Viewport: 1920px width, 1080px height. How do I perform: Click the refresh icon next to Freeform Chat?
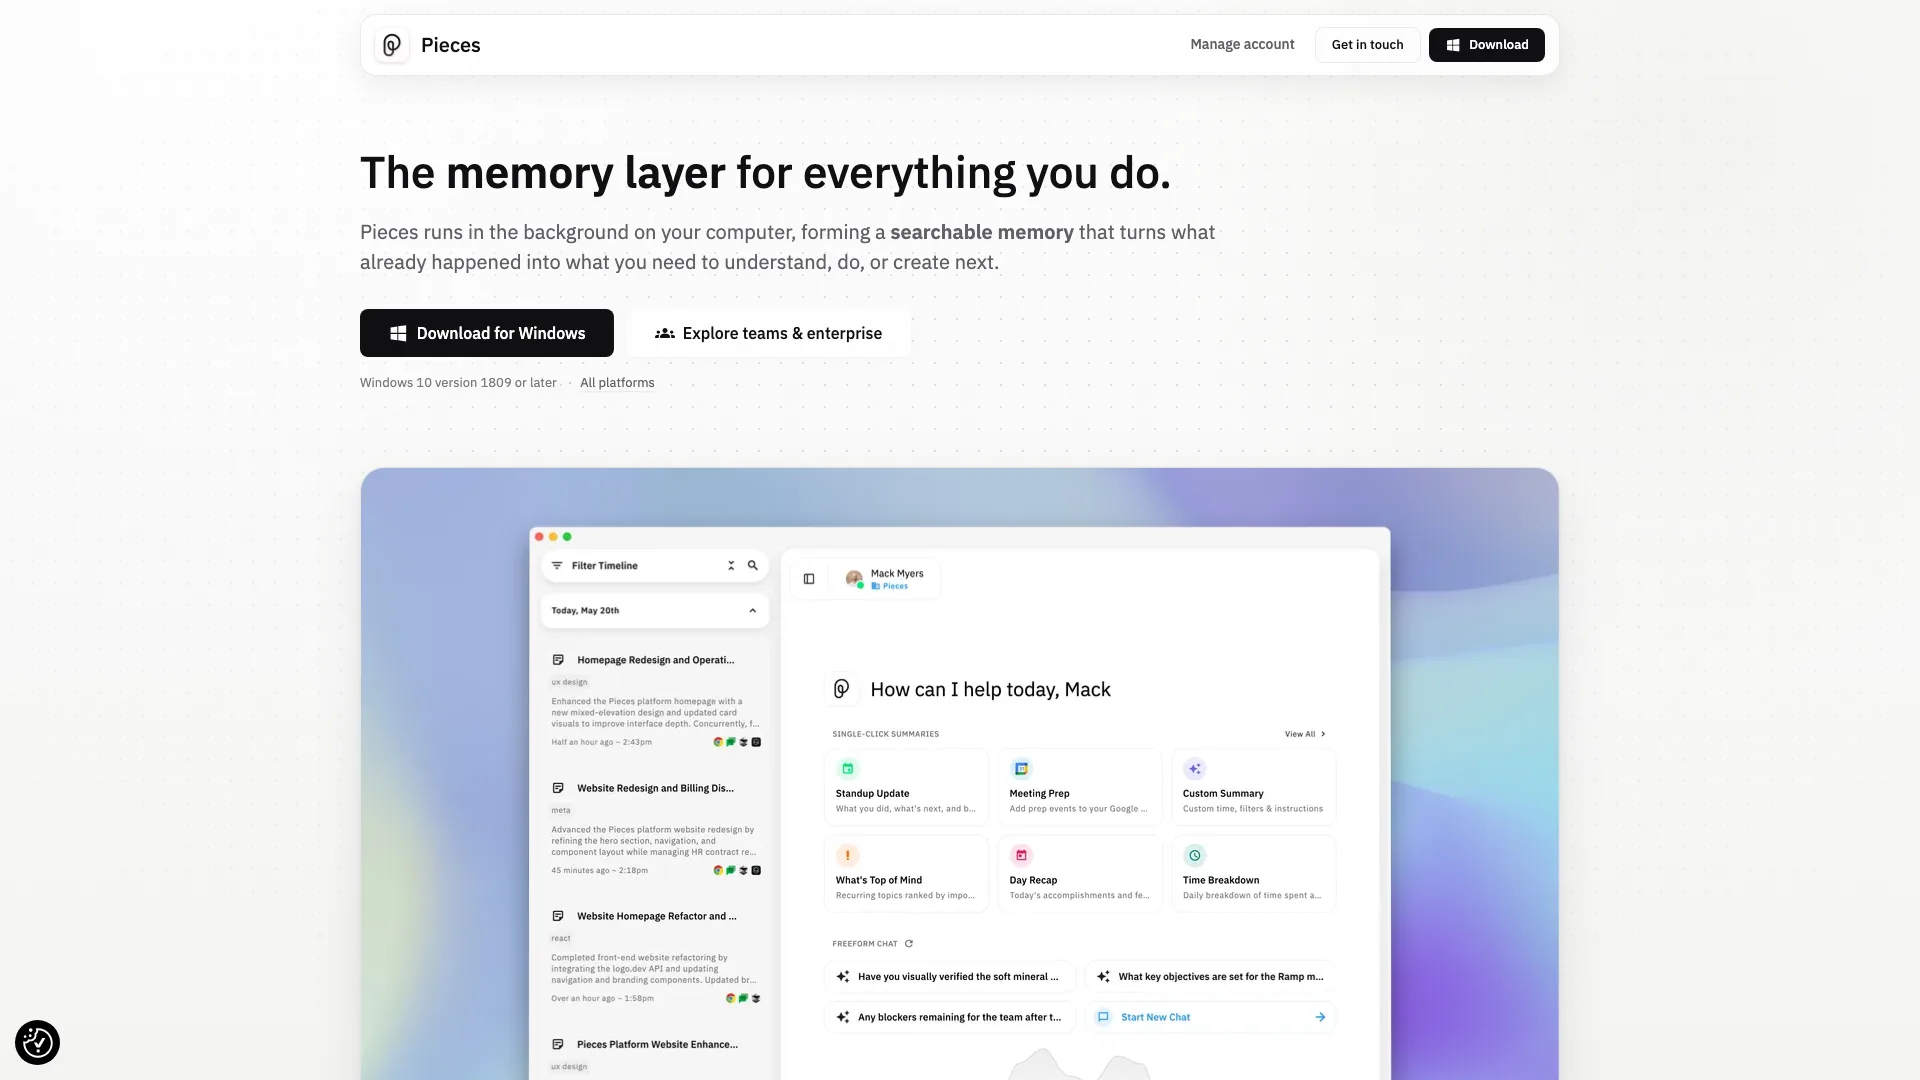909,944
